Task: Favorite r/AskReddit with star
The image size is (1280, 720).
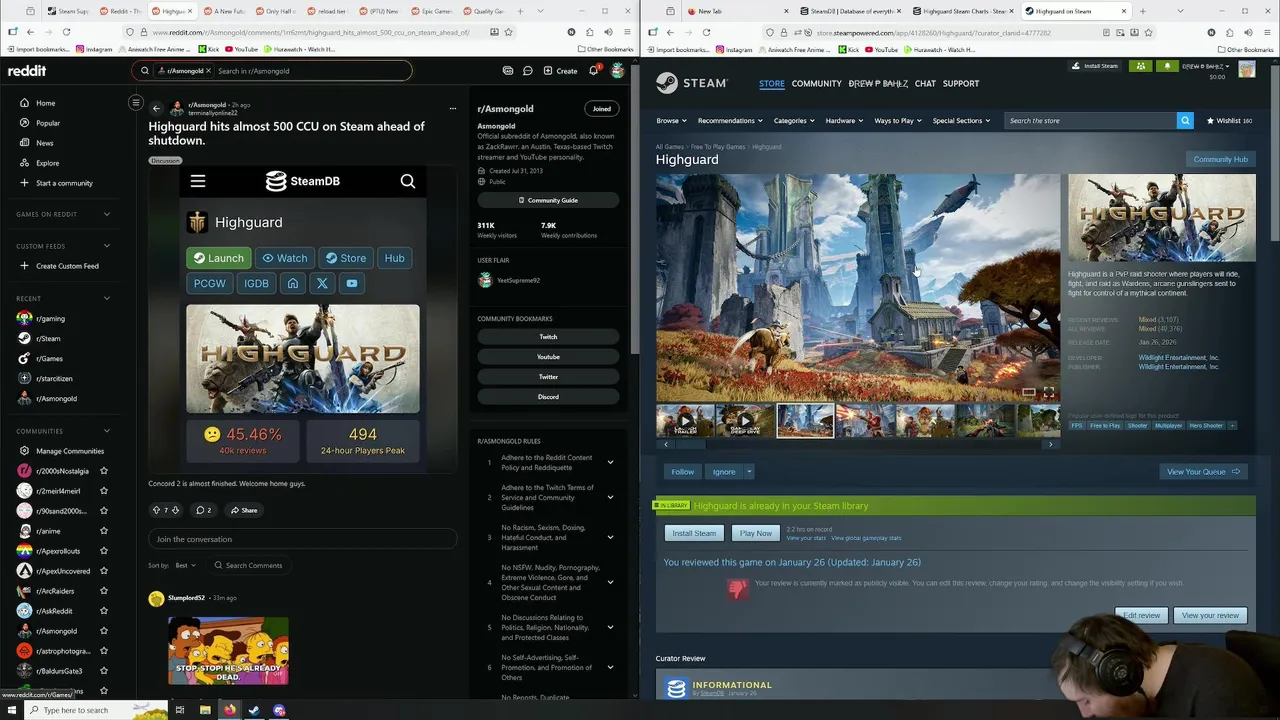Action: (104, 611)
